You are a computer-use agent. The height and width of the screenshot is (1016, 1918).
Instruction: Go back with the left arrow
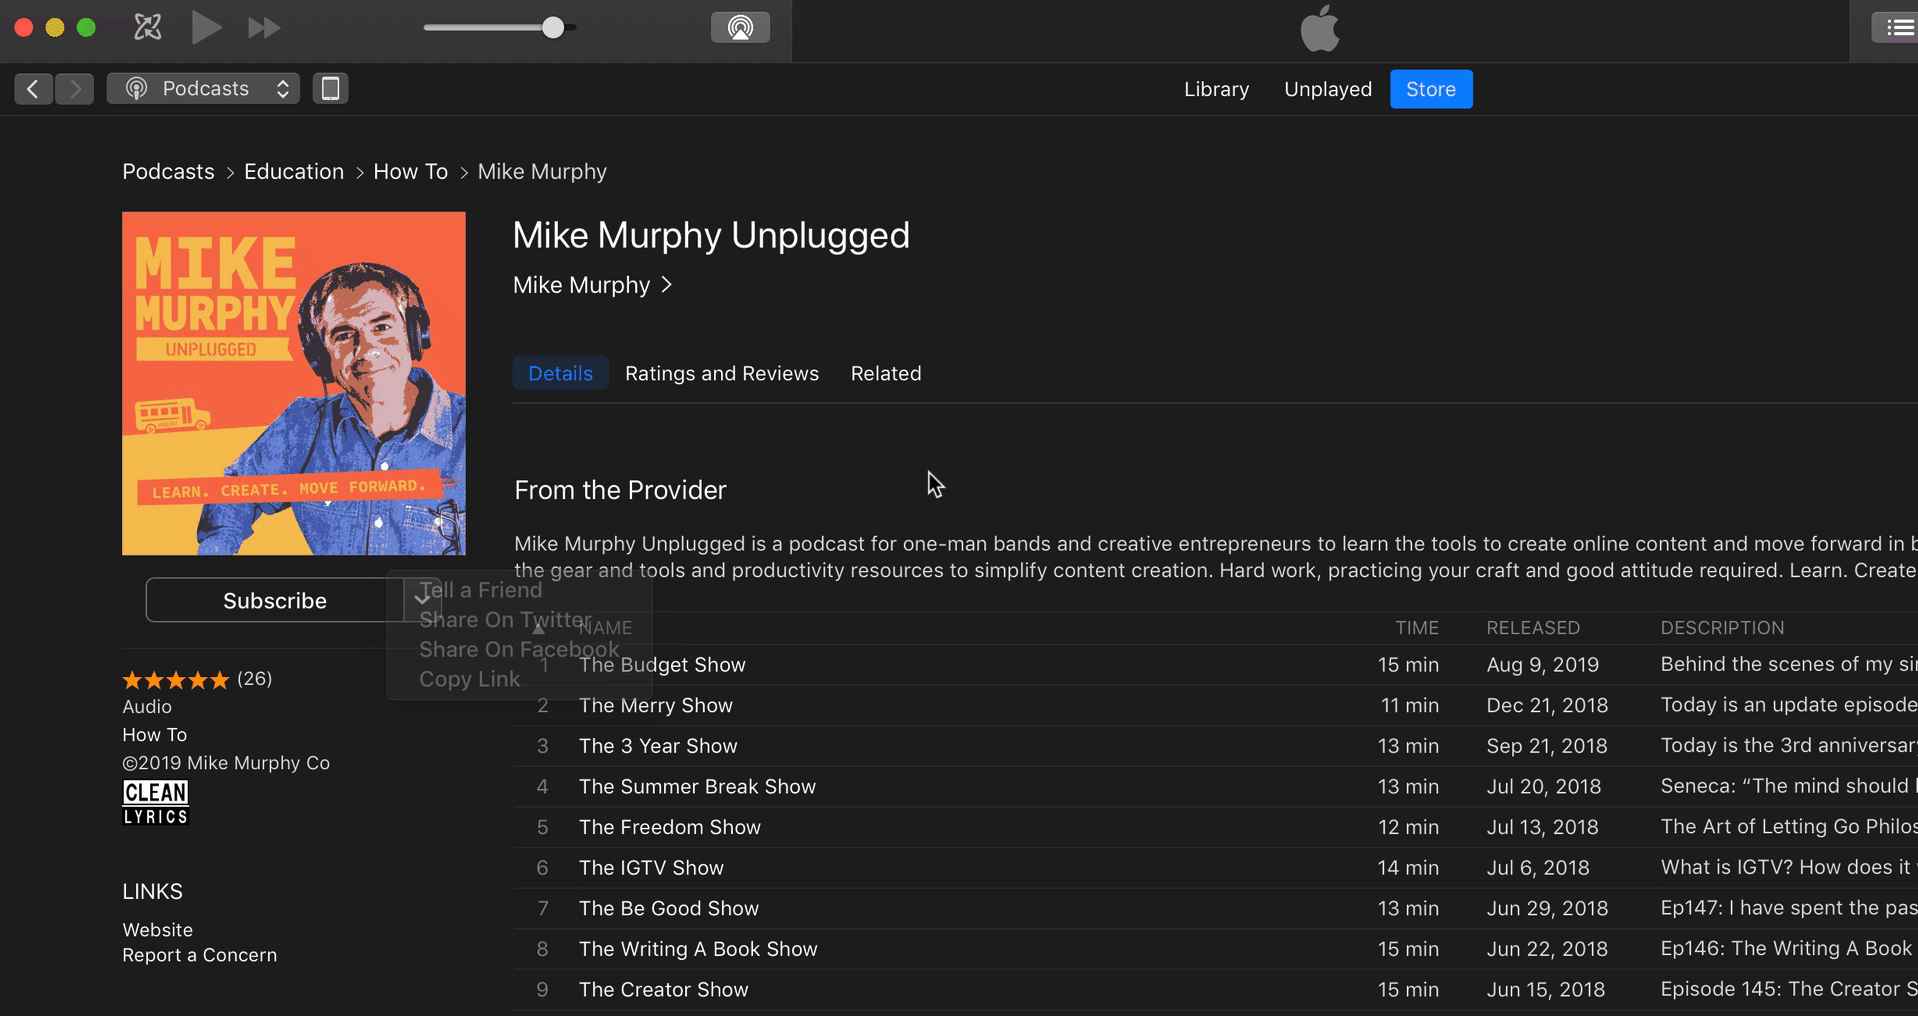[x=33, y=89]
